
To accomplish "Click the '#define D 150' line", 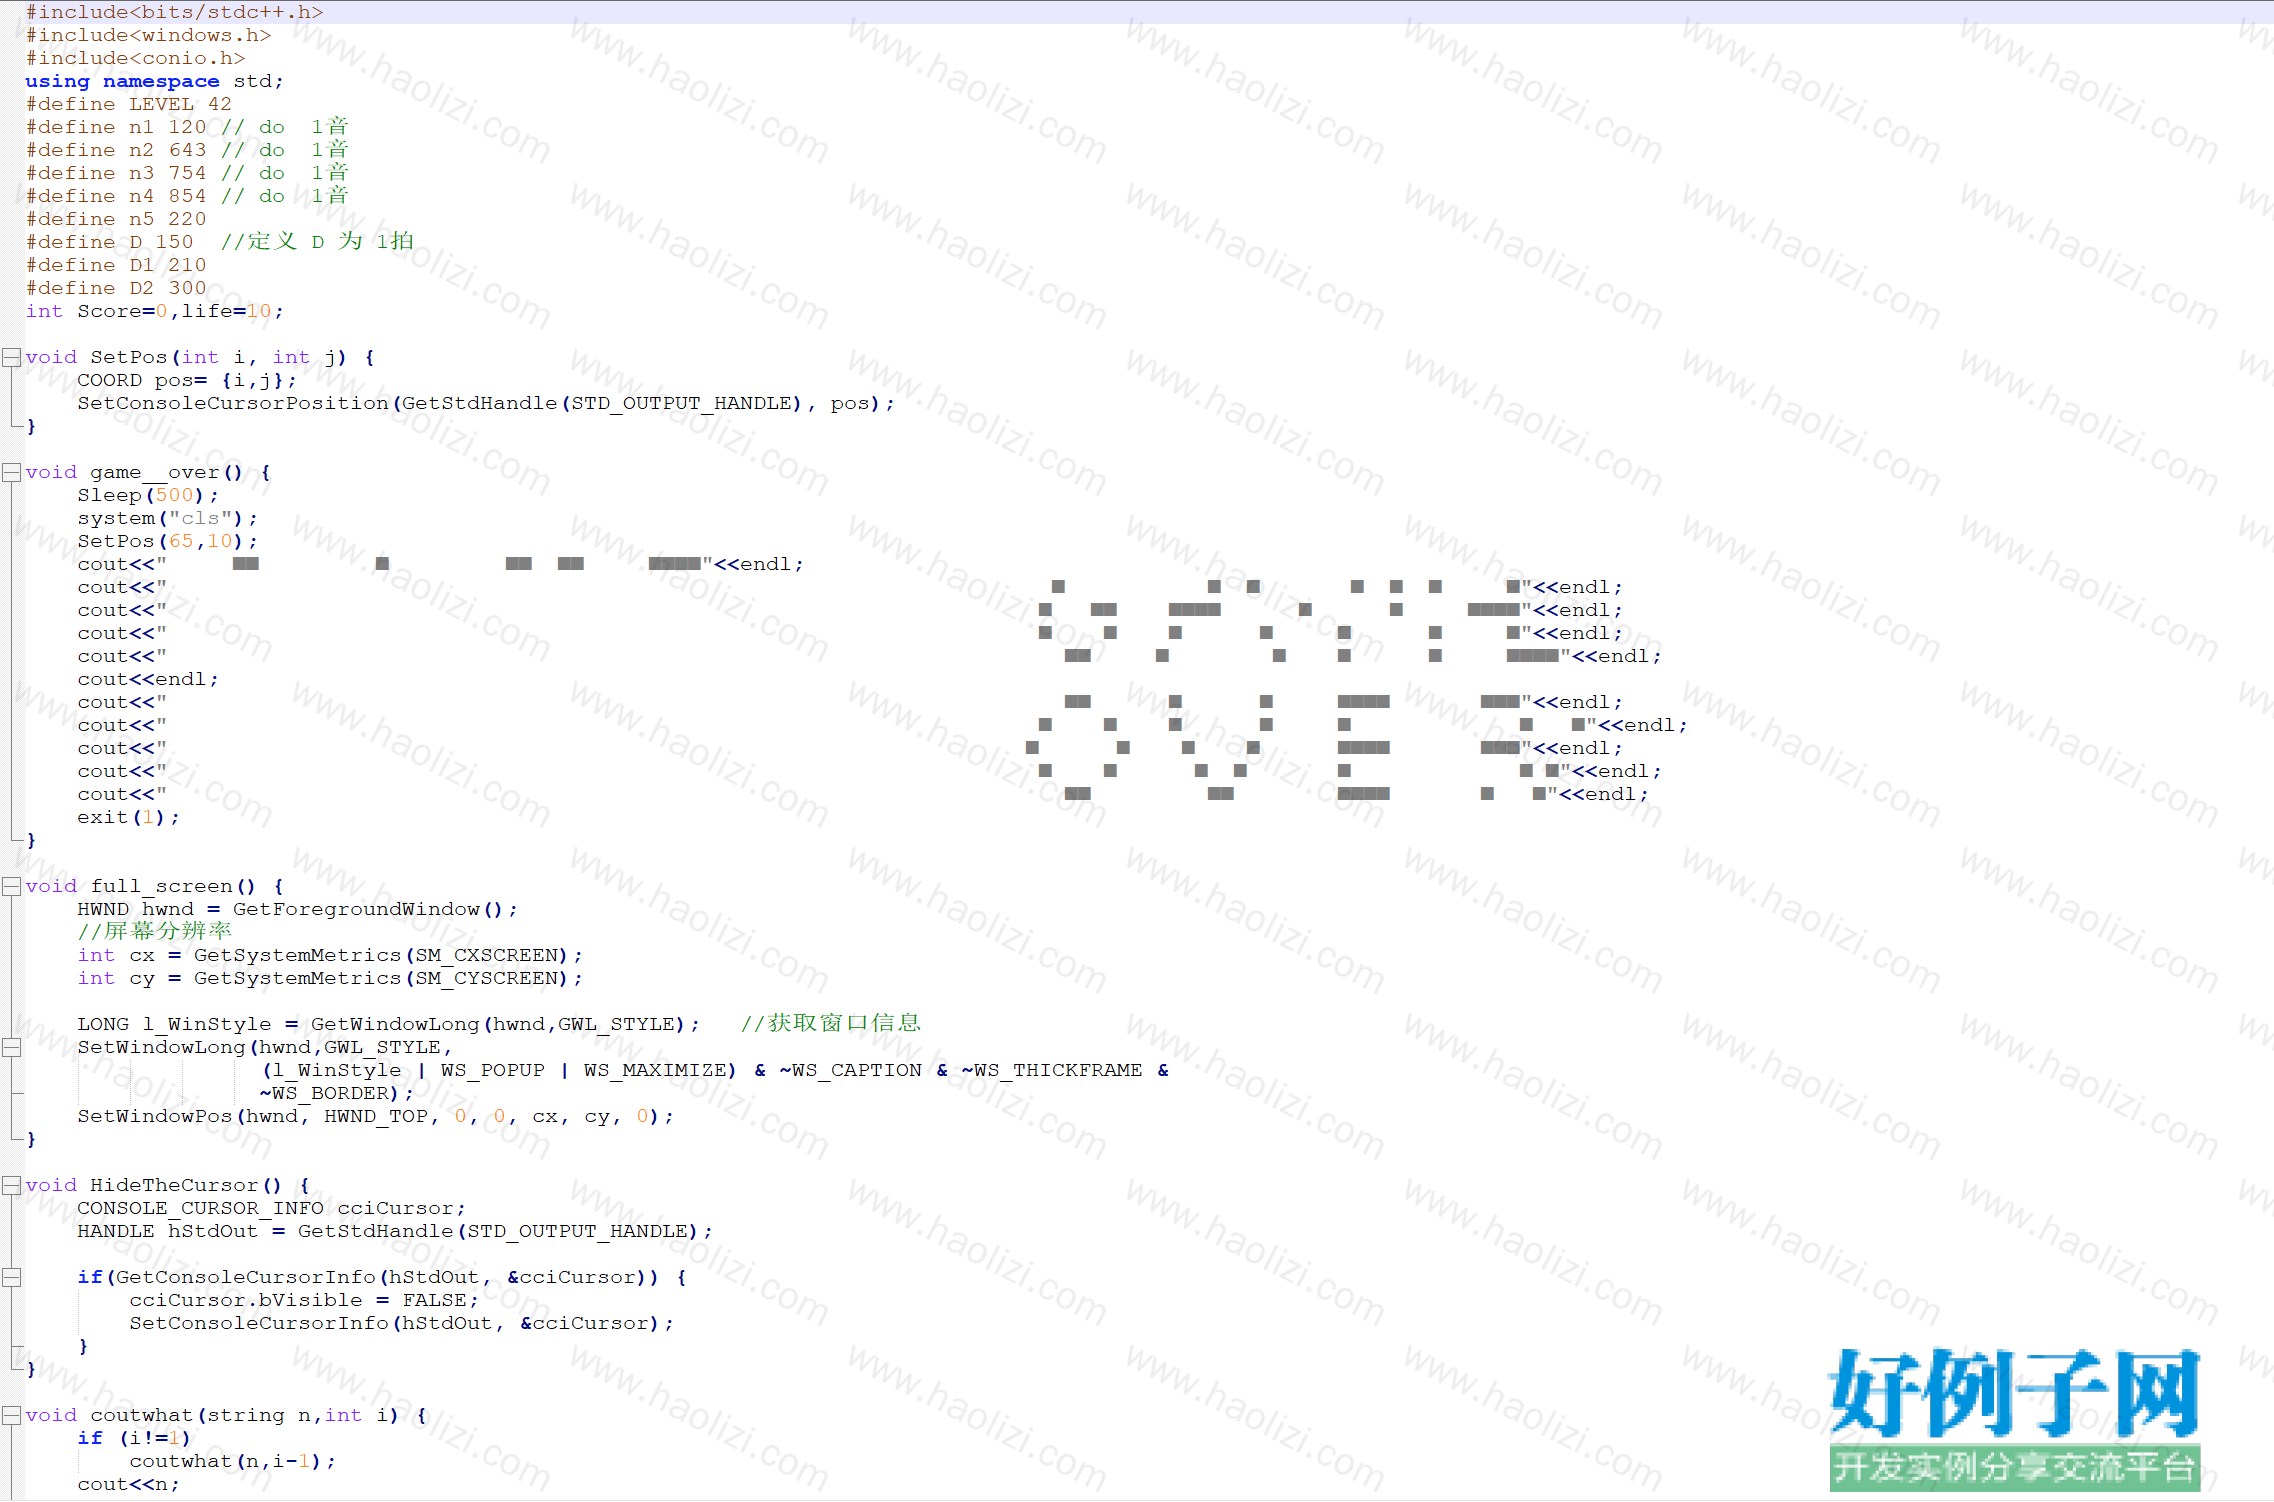I will point(220,242).
